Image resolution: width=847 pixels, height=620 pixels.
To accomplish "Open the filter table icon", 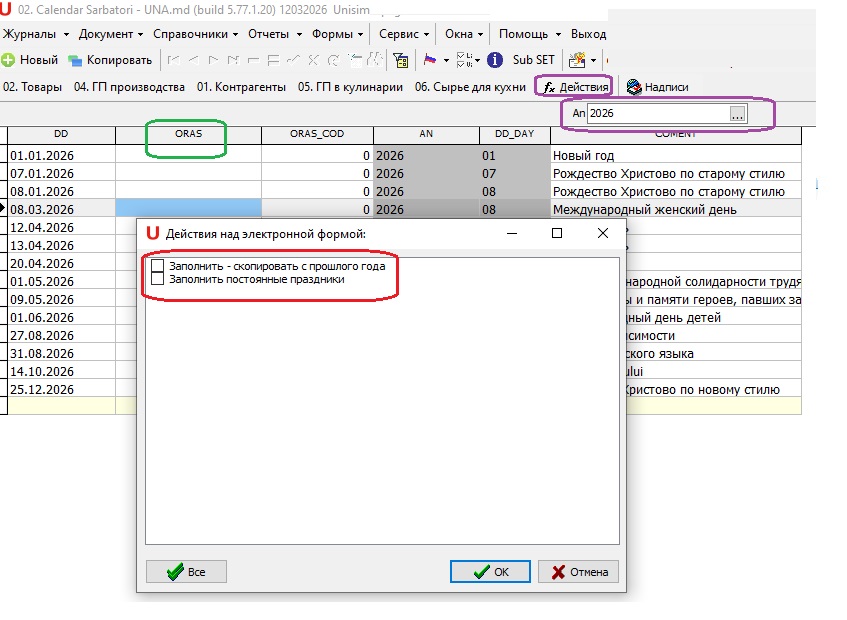I will point(401,60).
